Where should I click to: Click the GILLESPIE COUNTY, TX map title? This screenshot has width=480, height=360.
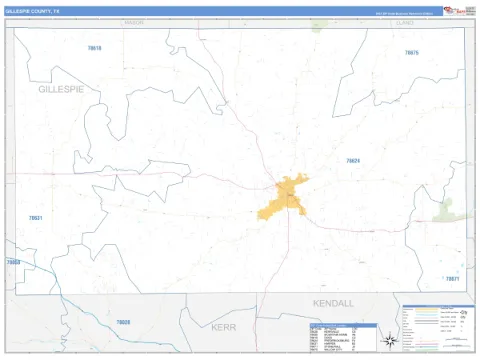(x=32, y=11)
